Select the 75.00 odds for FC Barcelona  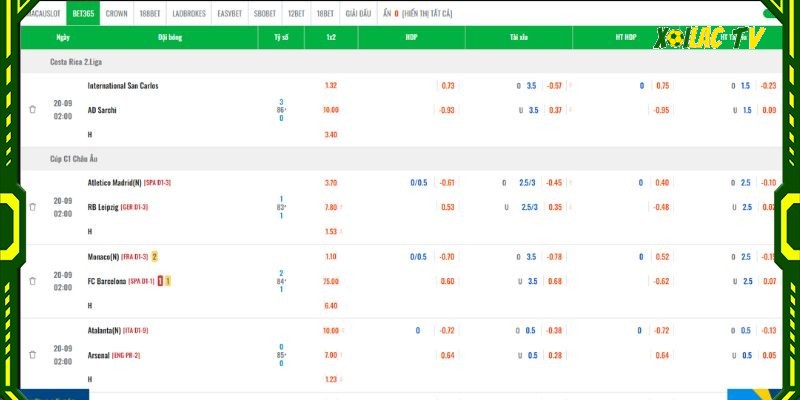[331, 281]
